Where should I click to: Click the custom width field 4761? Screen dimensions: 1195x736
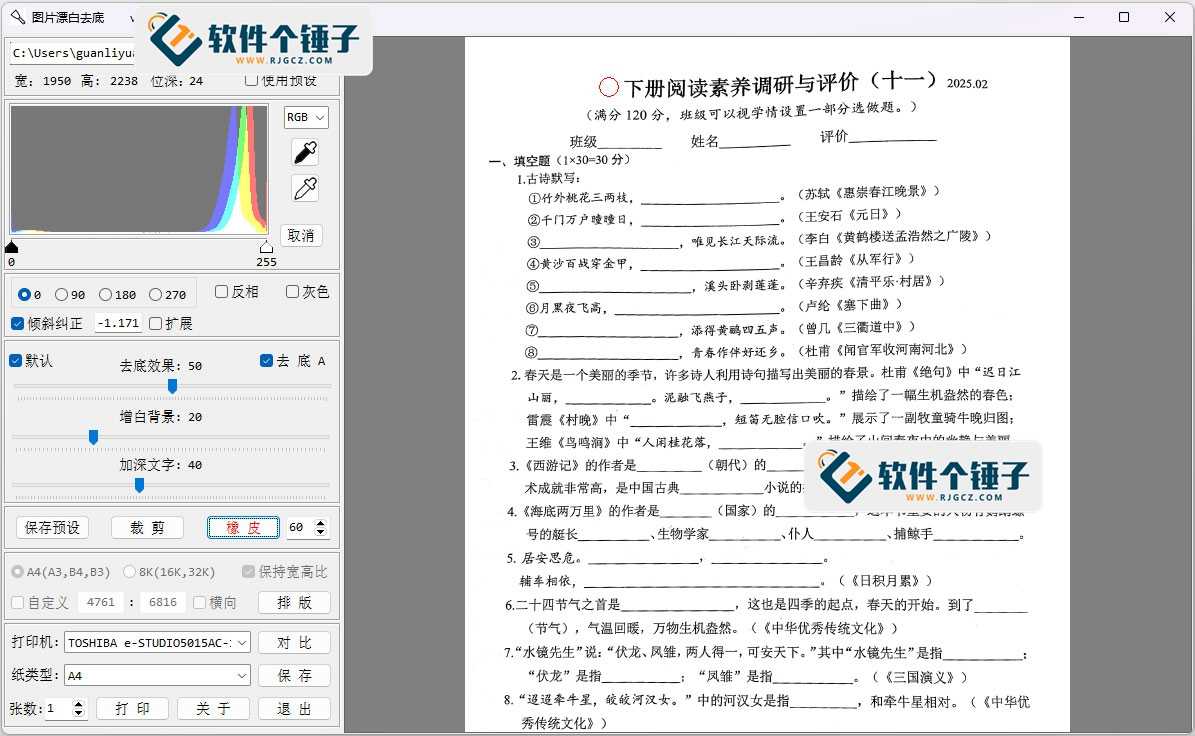(101, 603)
